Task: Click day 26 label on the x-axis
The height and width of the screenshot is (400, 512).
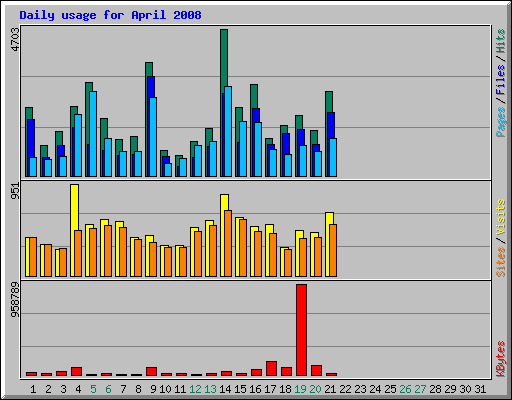Action: coord(405,389)
